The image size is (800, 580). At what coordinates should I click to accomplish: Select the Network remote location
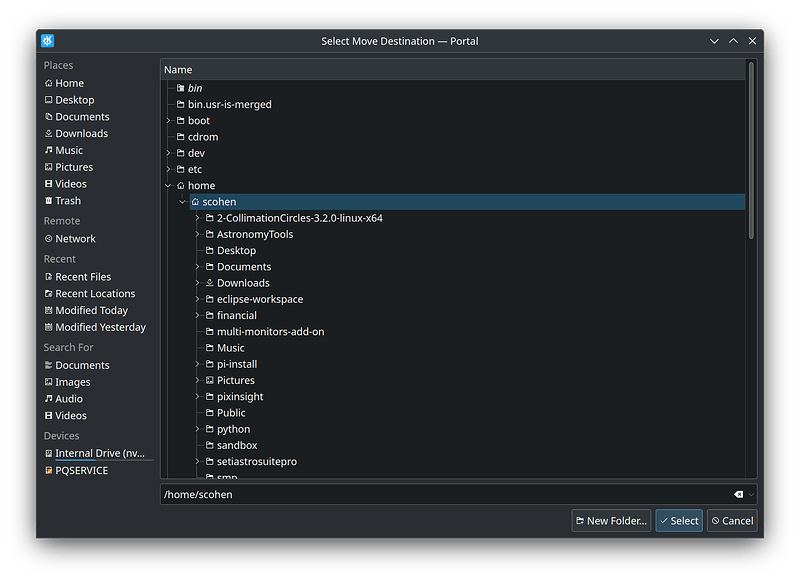click(x=75, y=239)
